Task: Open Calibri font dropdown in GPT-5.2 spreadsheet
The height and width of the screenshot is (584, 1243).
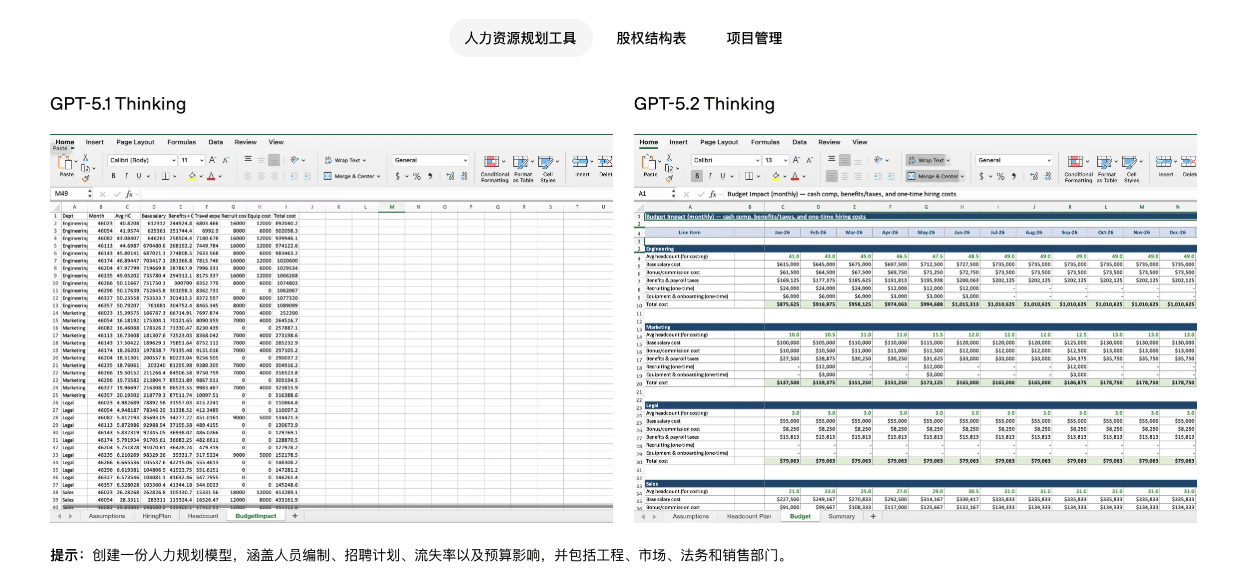Action: click(x=726, y=160)
